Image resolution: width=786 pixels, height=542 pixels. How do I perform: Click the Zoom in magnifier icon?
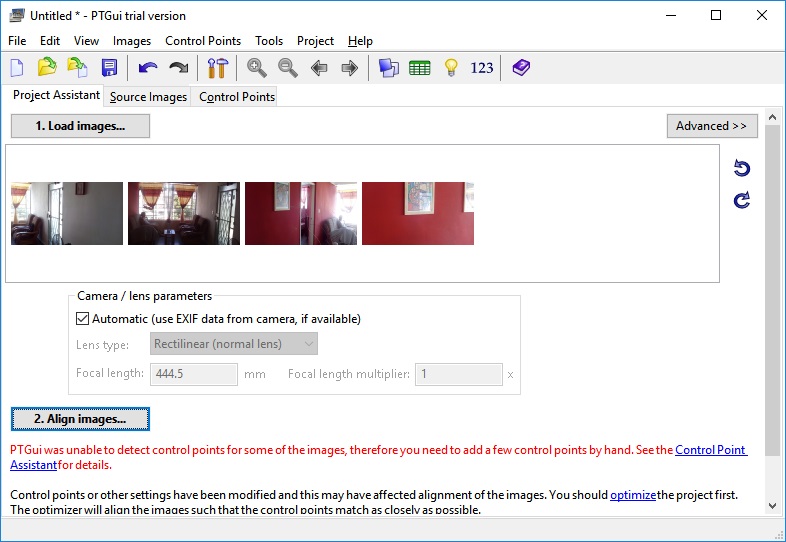[x=257, y=67]
